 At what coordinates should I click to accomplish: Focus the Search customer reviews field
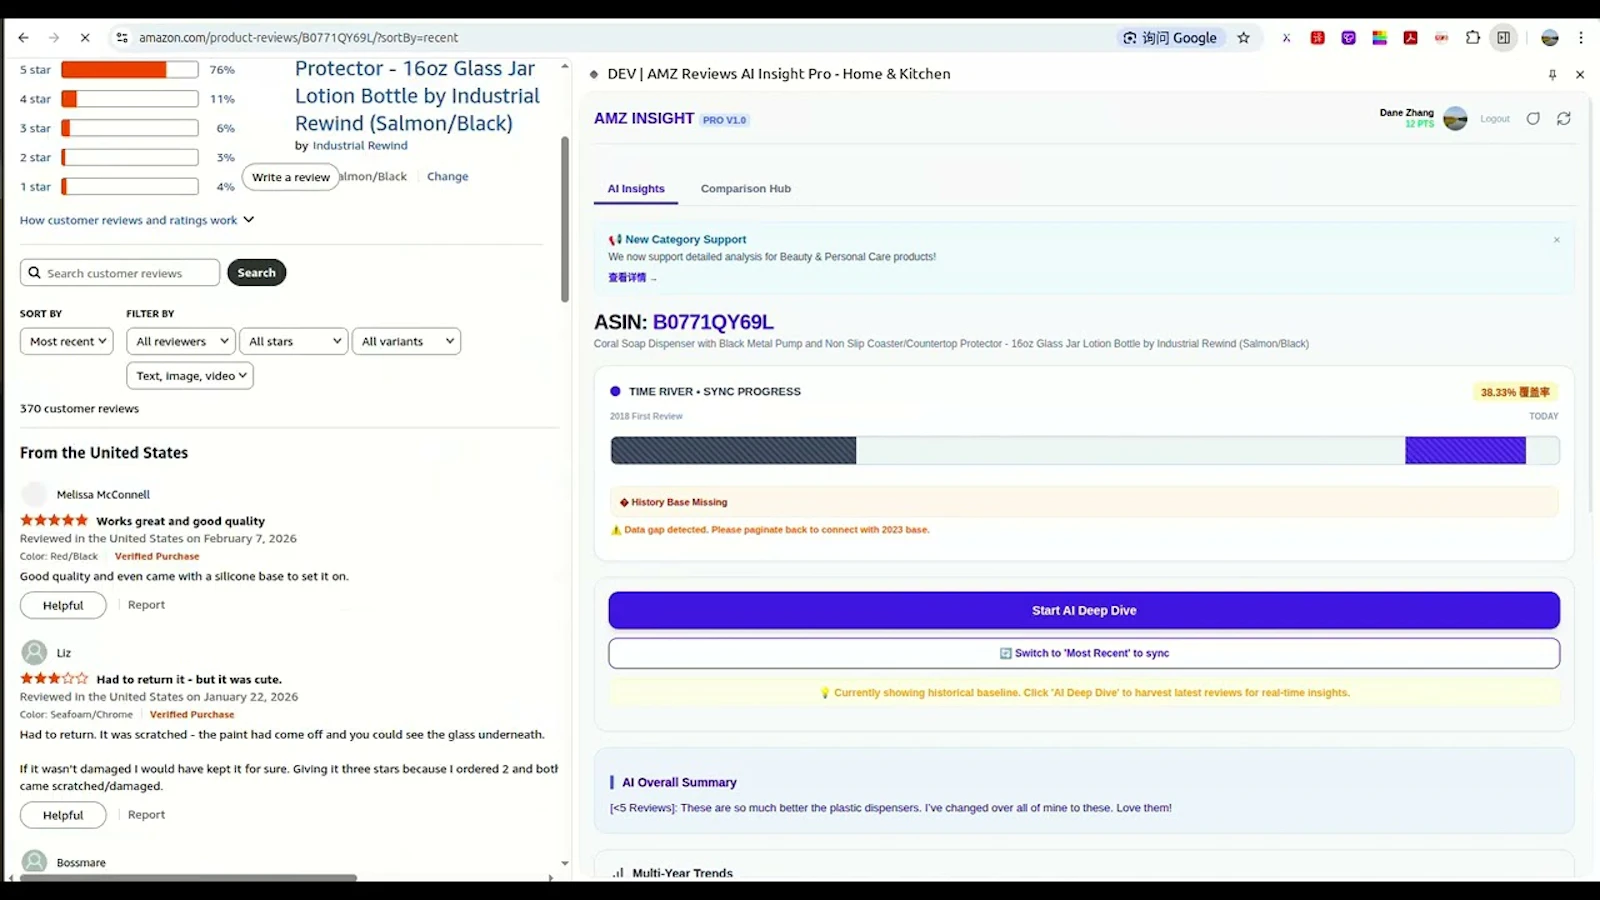(120, 273)
